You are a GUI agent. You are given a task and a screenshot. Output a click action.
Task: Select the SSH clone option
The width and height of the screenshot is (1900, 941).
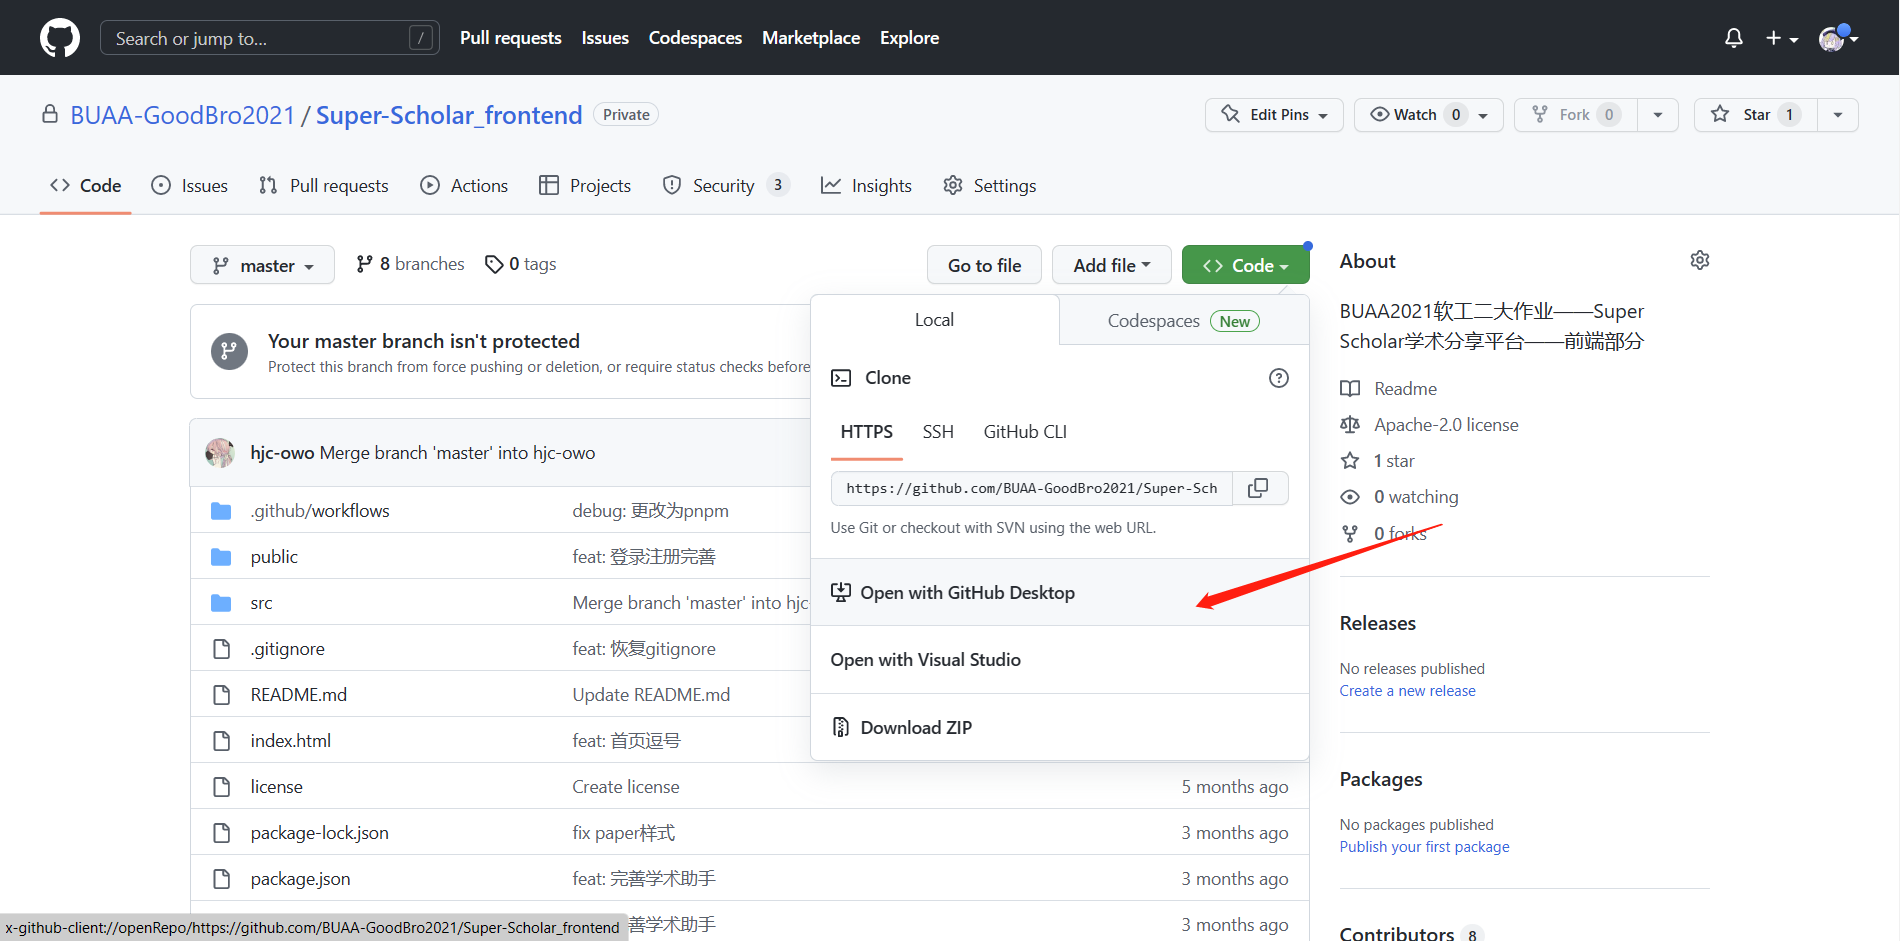pos(938,432)
